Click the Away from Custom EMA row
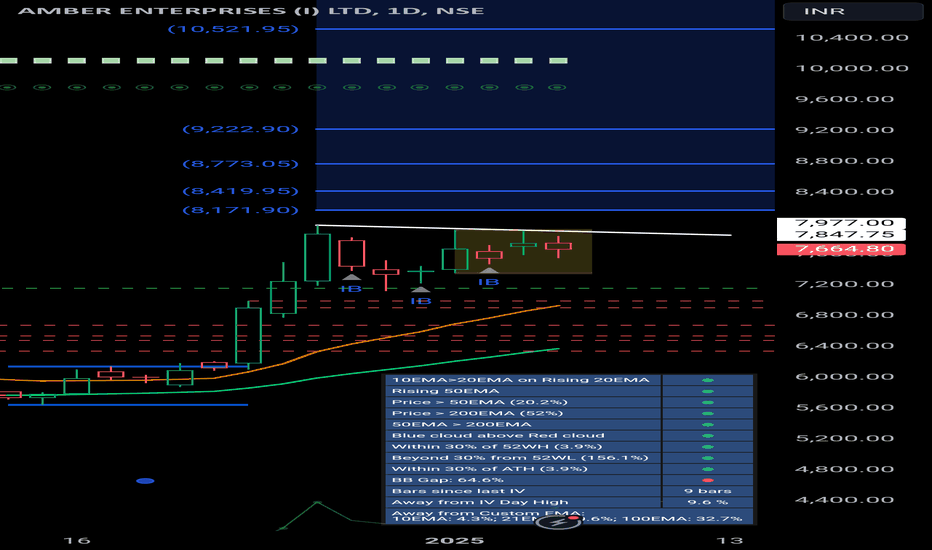 pyautogui.click(x=569, y=516)
